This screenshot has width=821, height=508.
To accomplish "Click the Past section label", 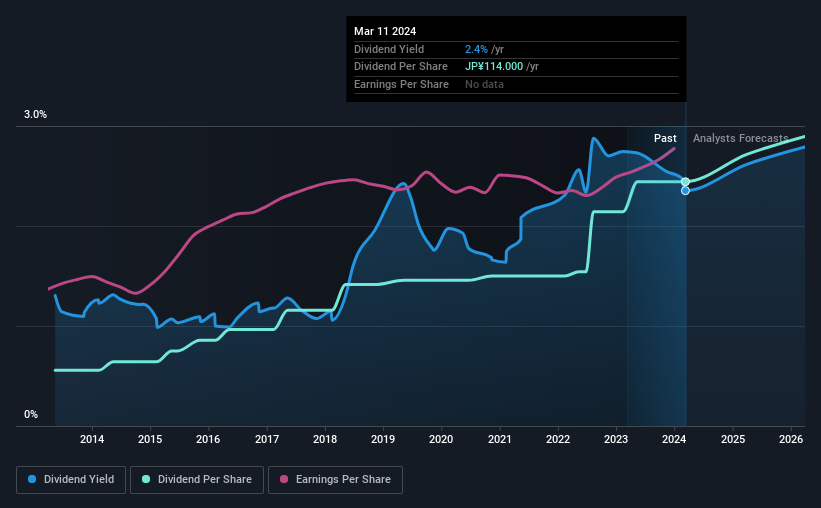I will [x=665, y=138].
